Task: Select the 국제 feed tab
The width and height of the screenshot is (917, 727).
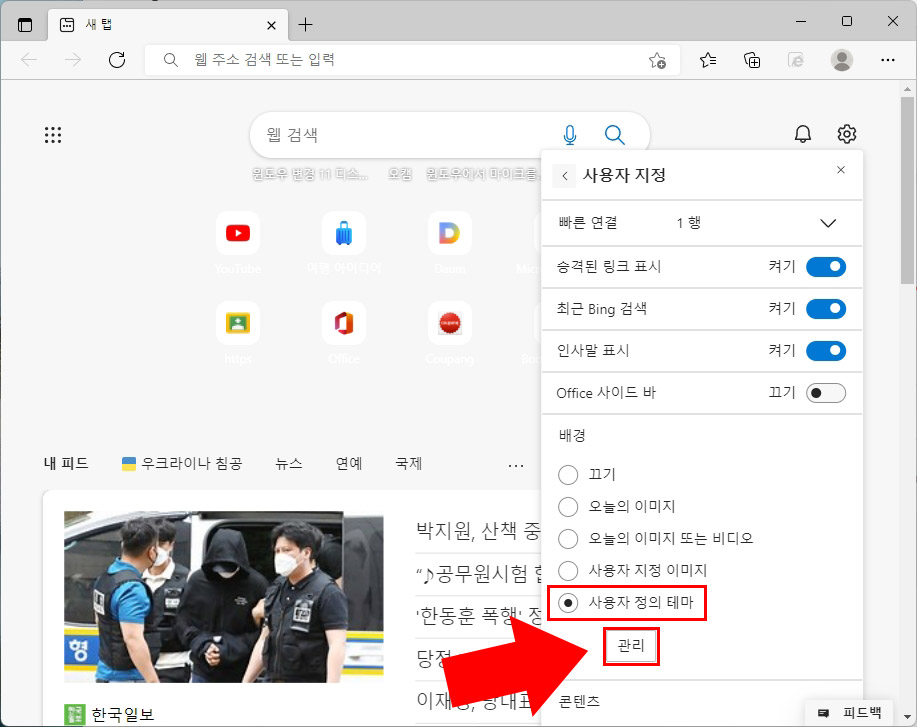Action: pyautogui.click(x=408, y=463)
